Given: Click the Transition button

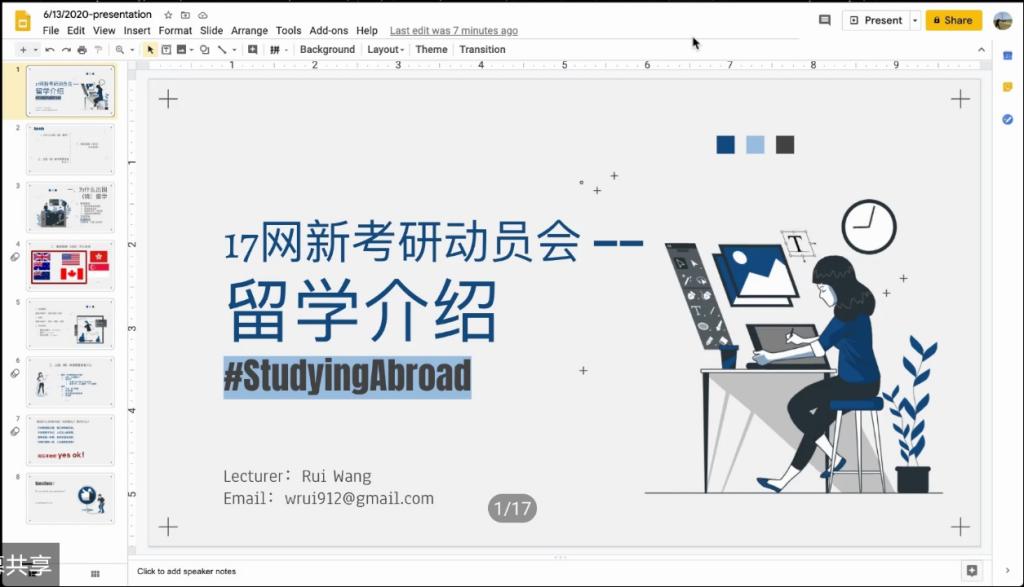Looking at the screenshot, I should click(x=482, y=49).
